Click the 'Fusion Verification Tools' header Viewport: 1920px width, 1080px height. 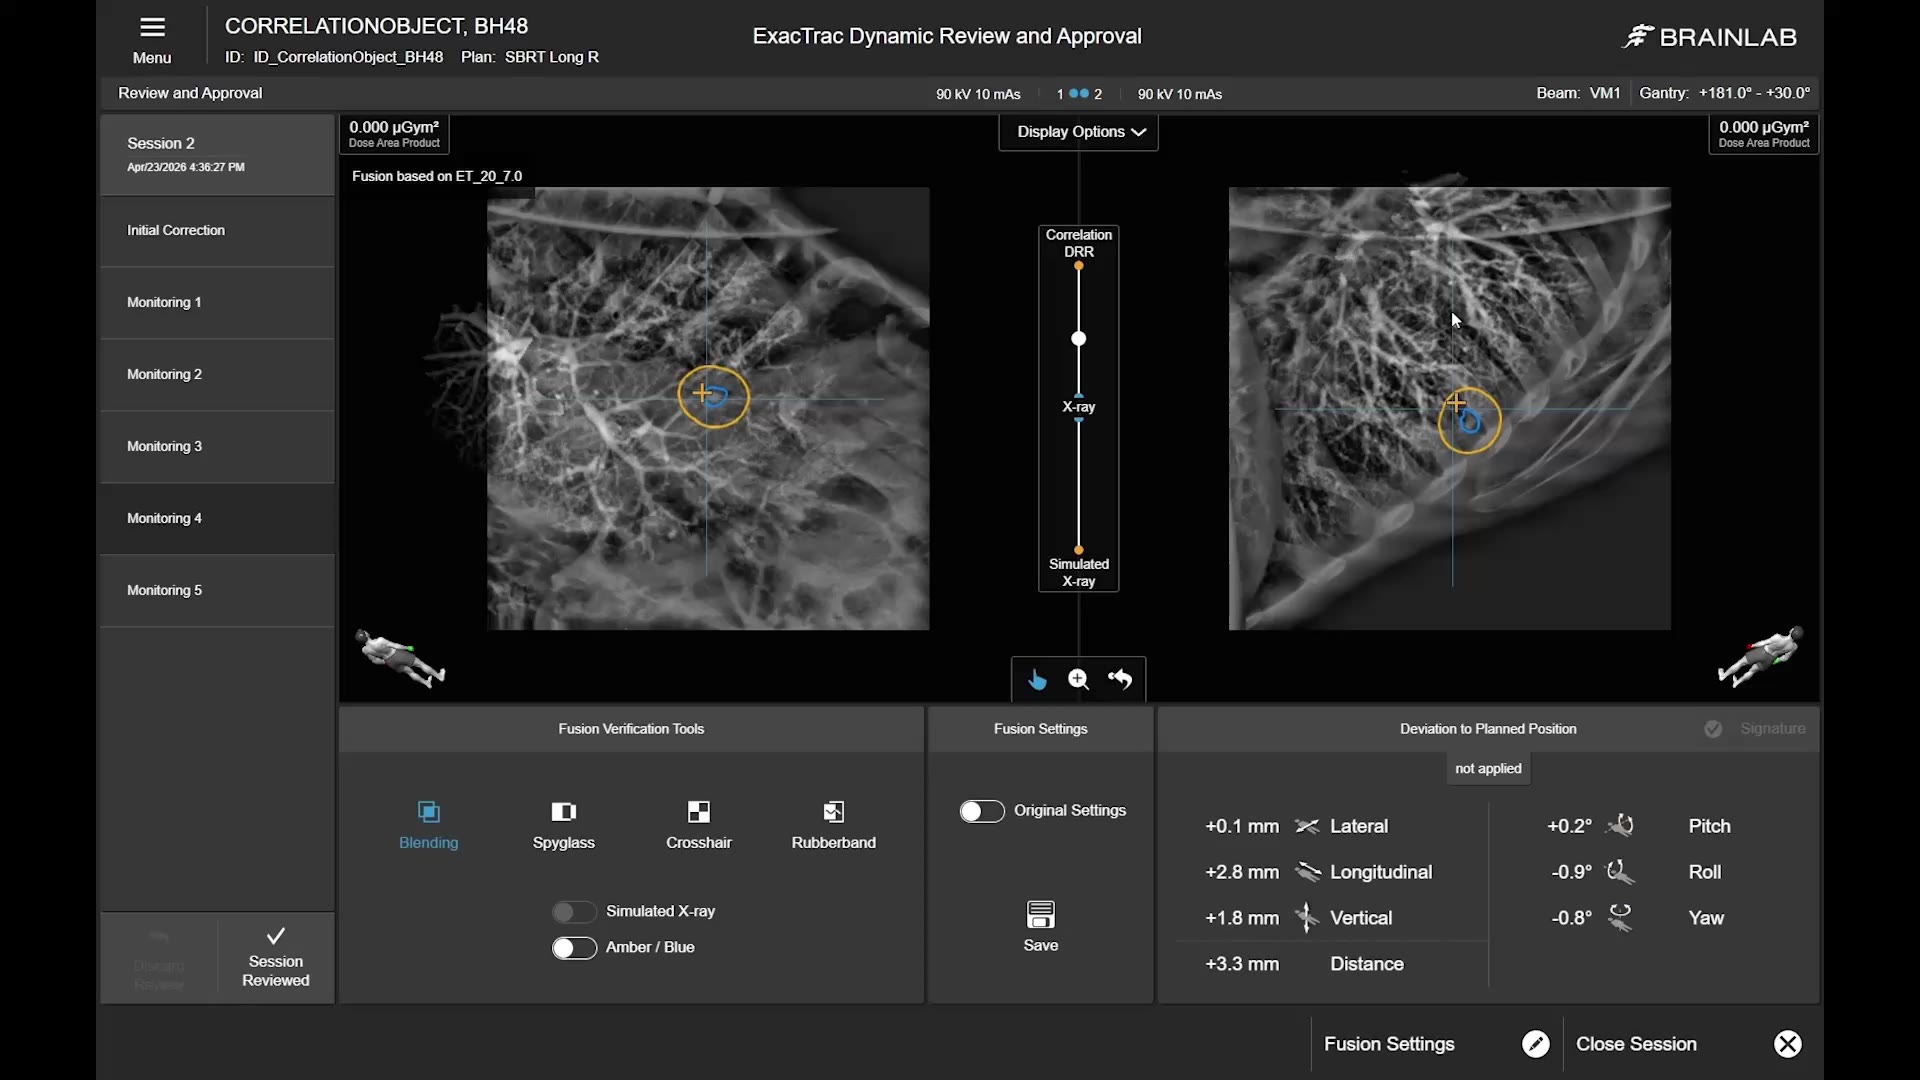(631, 729)
